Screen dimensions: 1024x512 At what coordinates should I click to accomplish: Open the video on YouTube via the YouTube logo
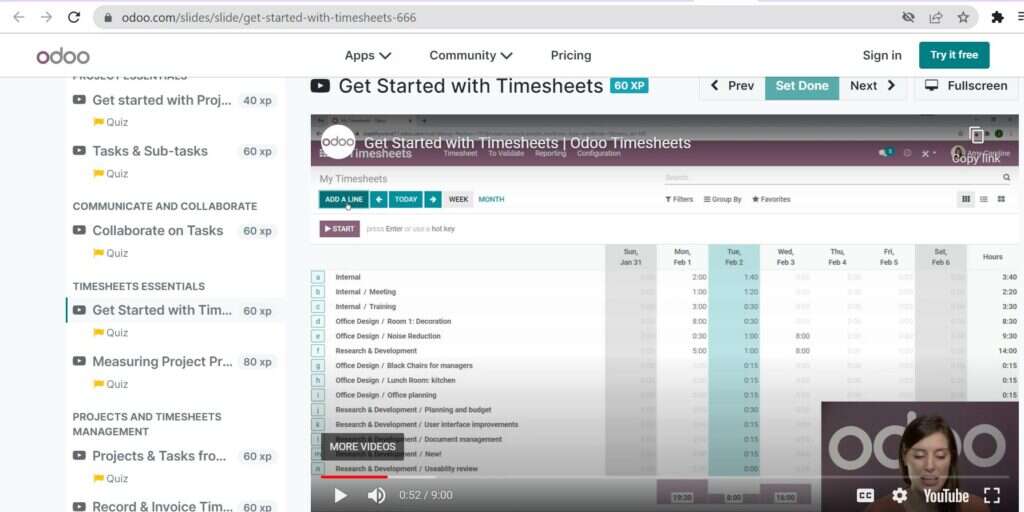tap(946, 496)
